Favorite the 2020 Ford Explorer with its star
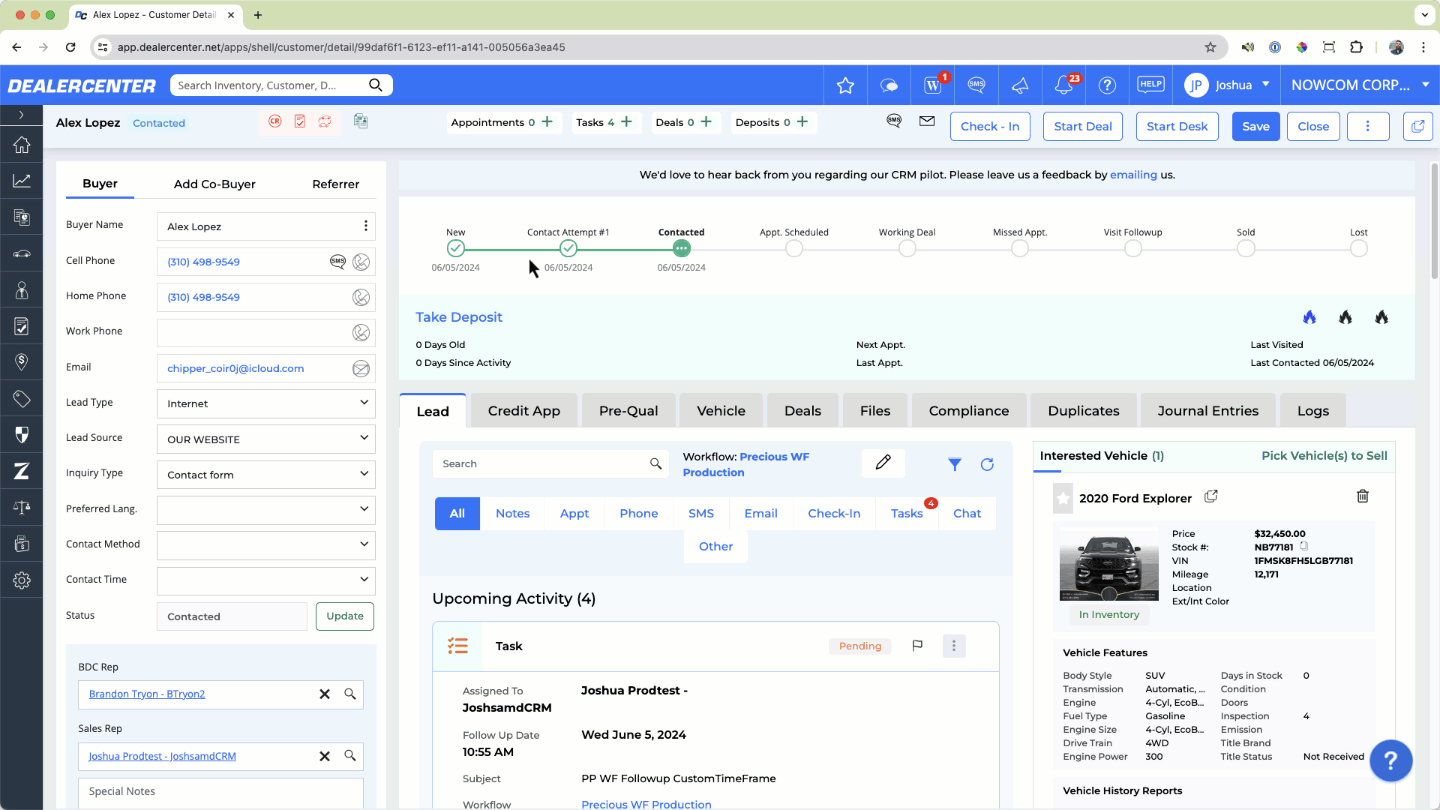This screenshot has width=1440, height=810. click(1063, 498)
